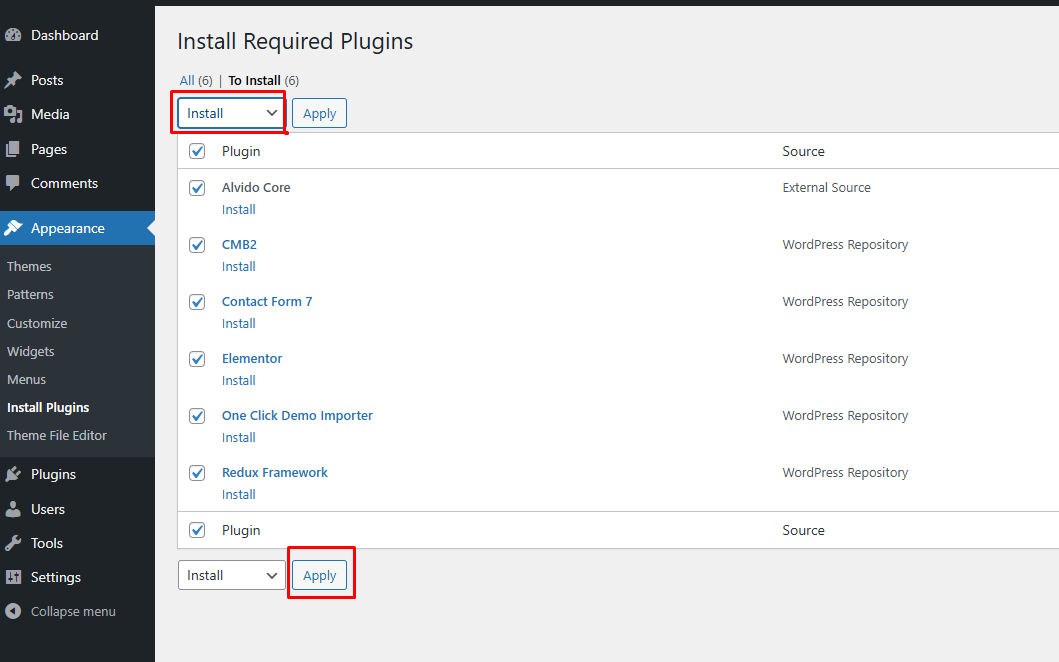Click the Pages document icon
1059x662 pixels.
coord(13,149)
